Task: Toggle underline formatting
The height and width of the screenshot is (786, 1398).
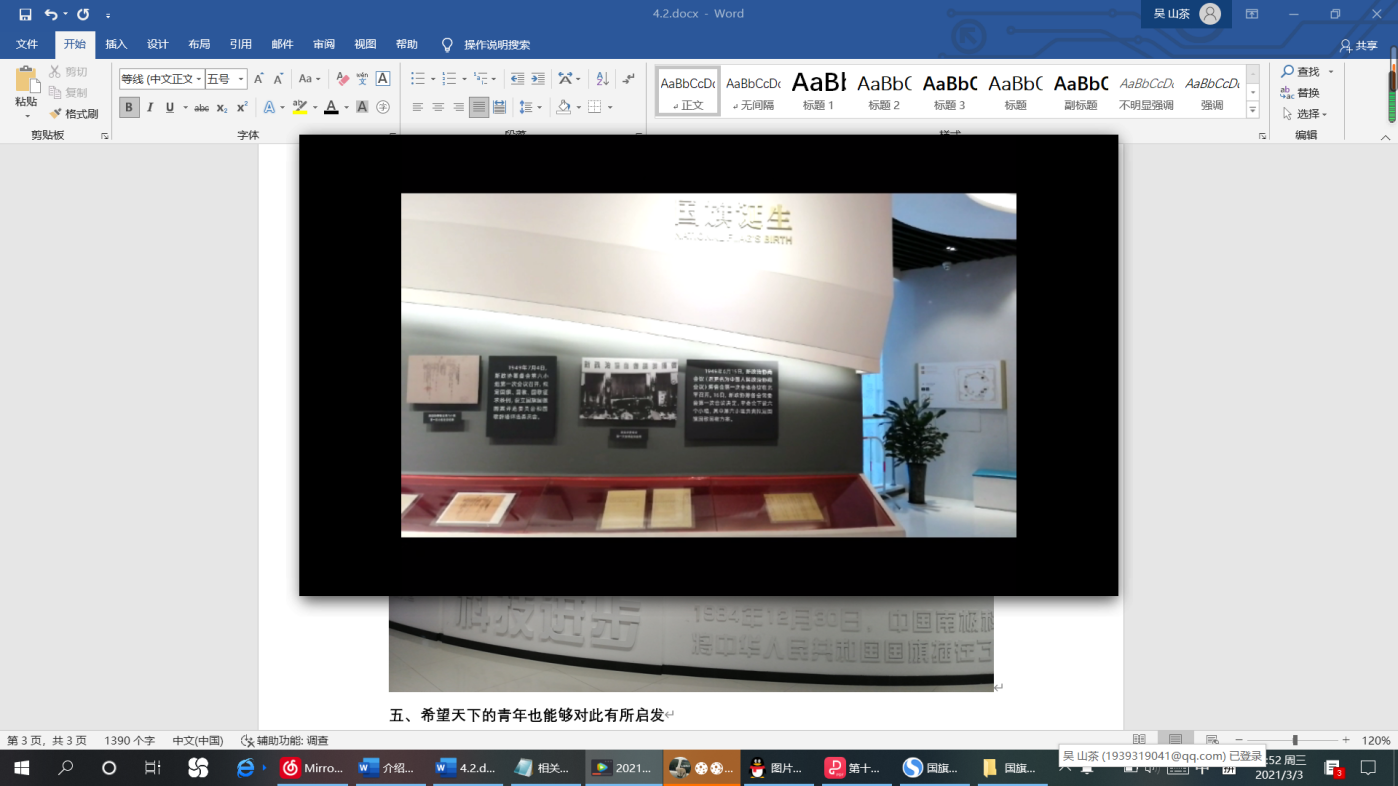Action: click(x=170, y=108)
